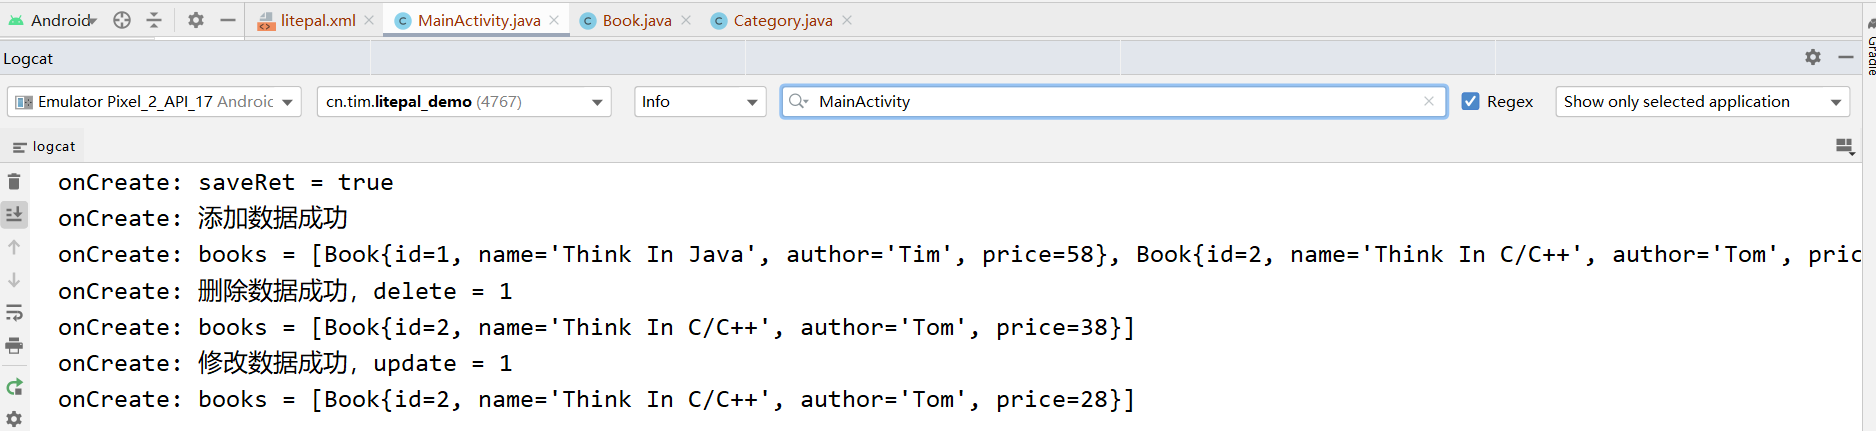Image resolution: width=1876 pixels, height=431 pixels.
Task: Collapse all in the project view
Action: tap(154, 20)
